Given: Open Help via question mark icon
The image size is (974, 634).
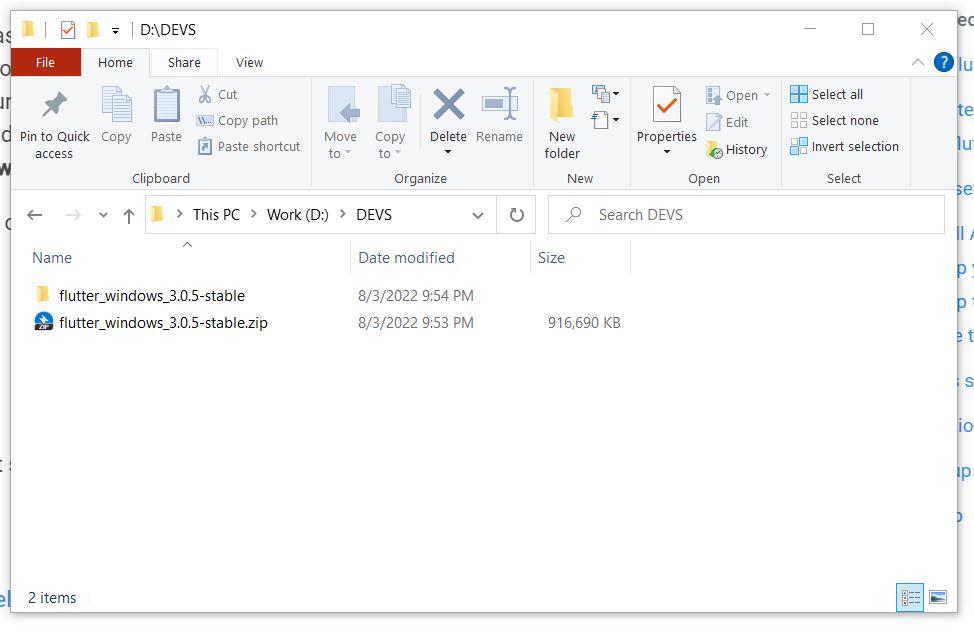Looking at the screenshot, I should [944, 62].
